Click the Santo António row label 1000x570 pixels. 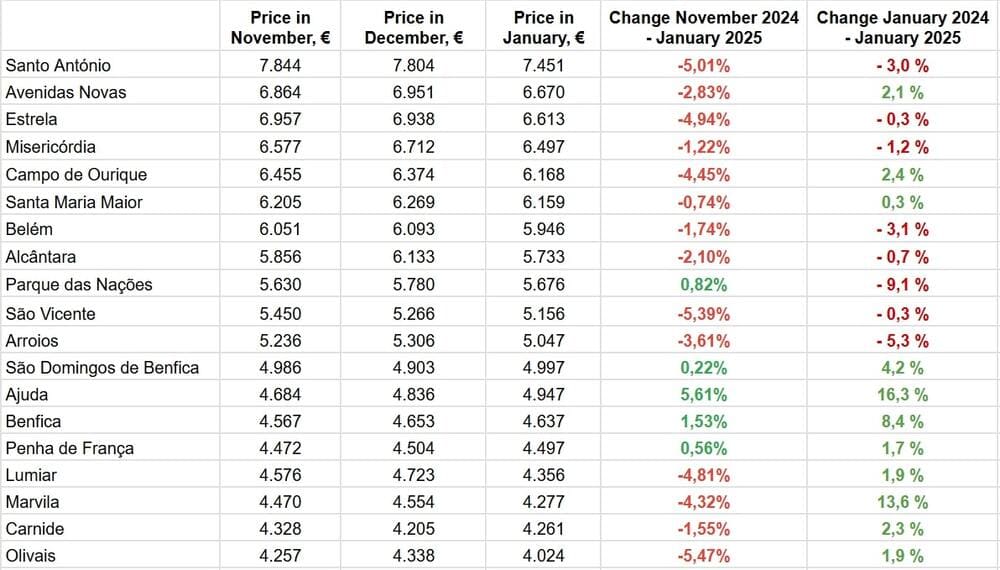(x=58, y=65)
